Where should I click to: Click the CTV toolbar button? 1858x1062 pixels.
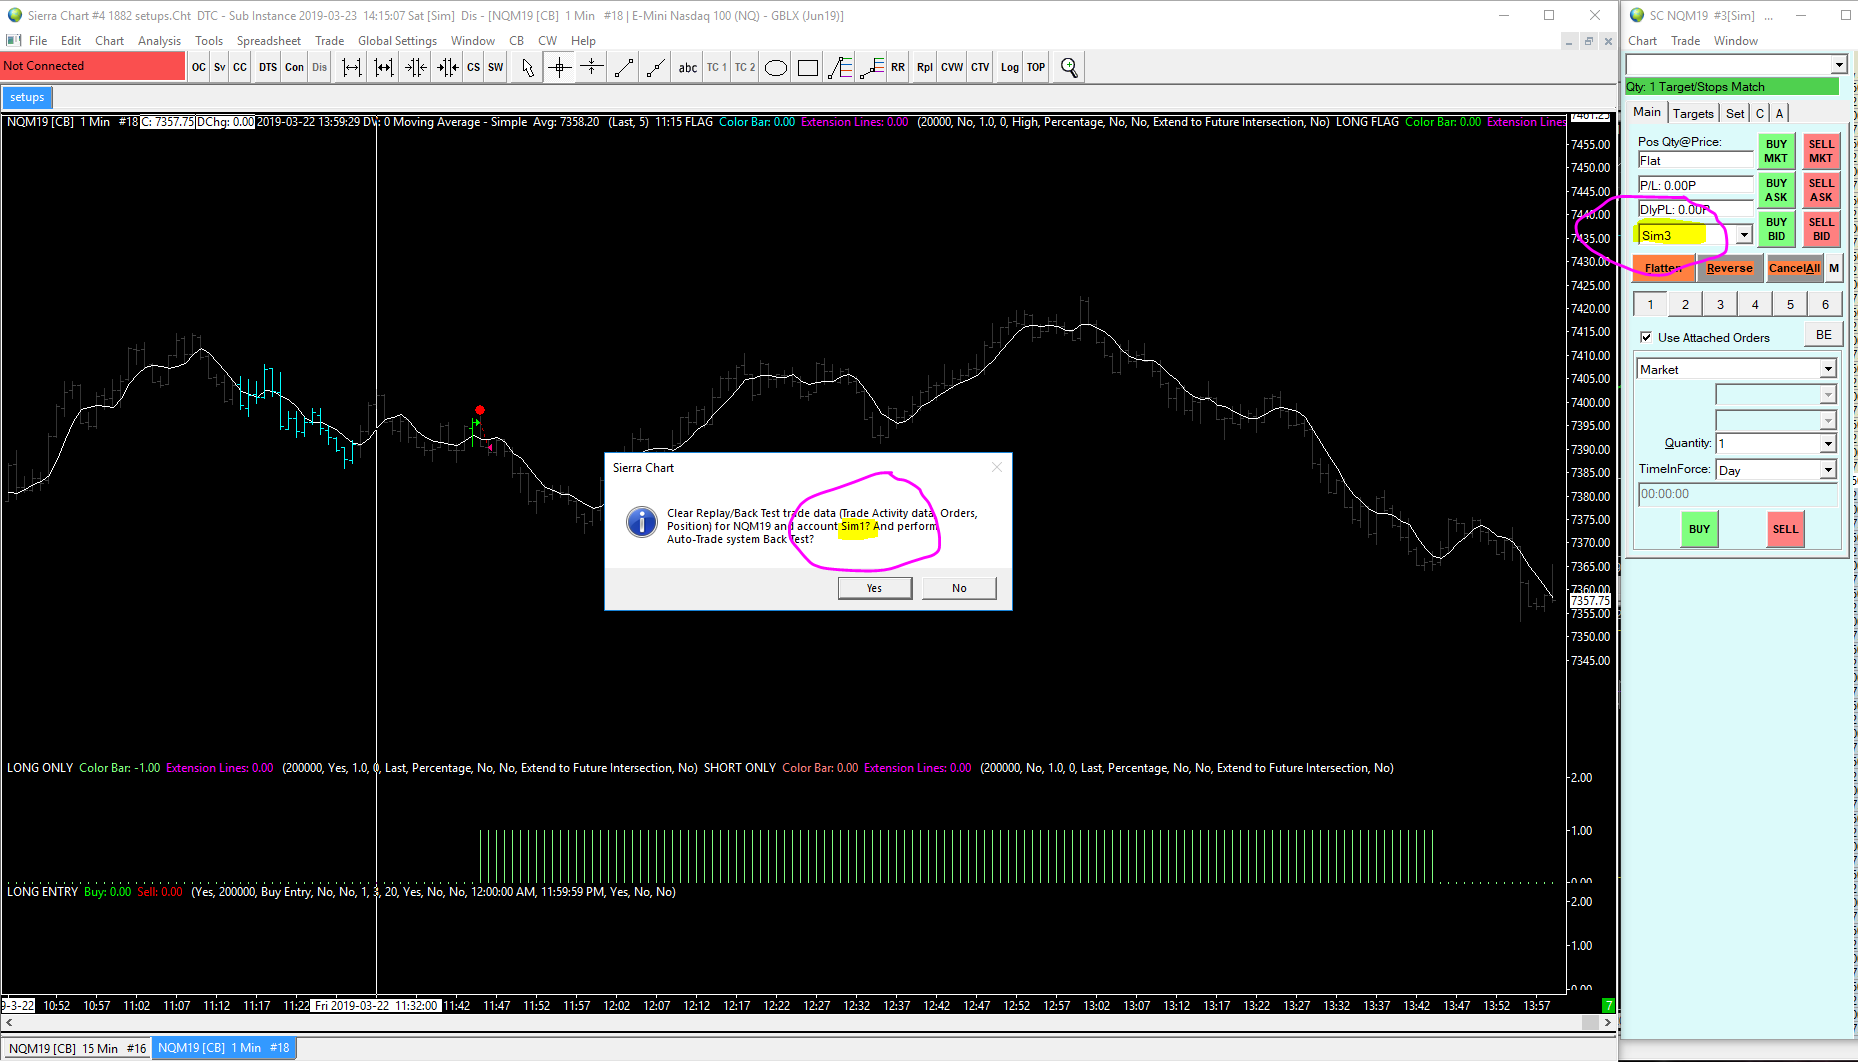click(x=980, y=67)
